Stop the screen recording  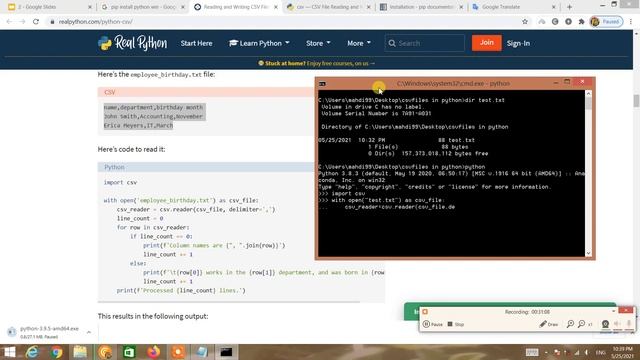tap(456, 324)
